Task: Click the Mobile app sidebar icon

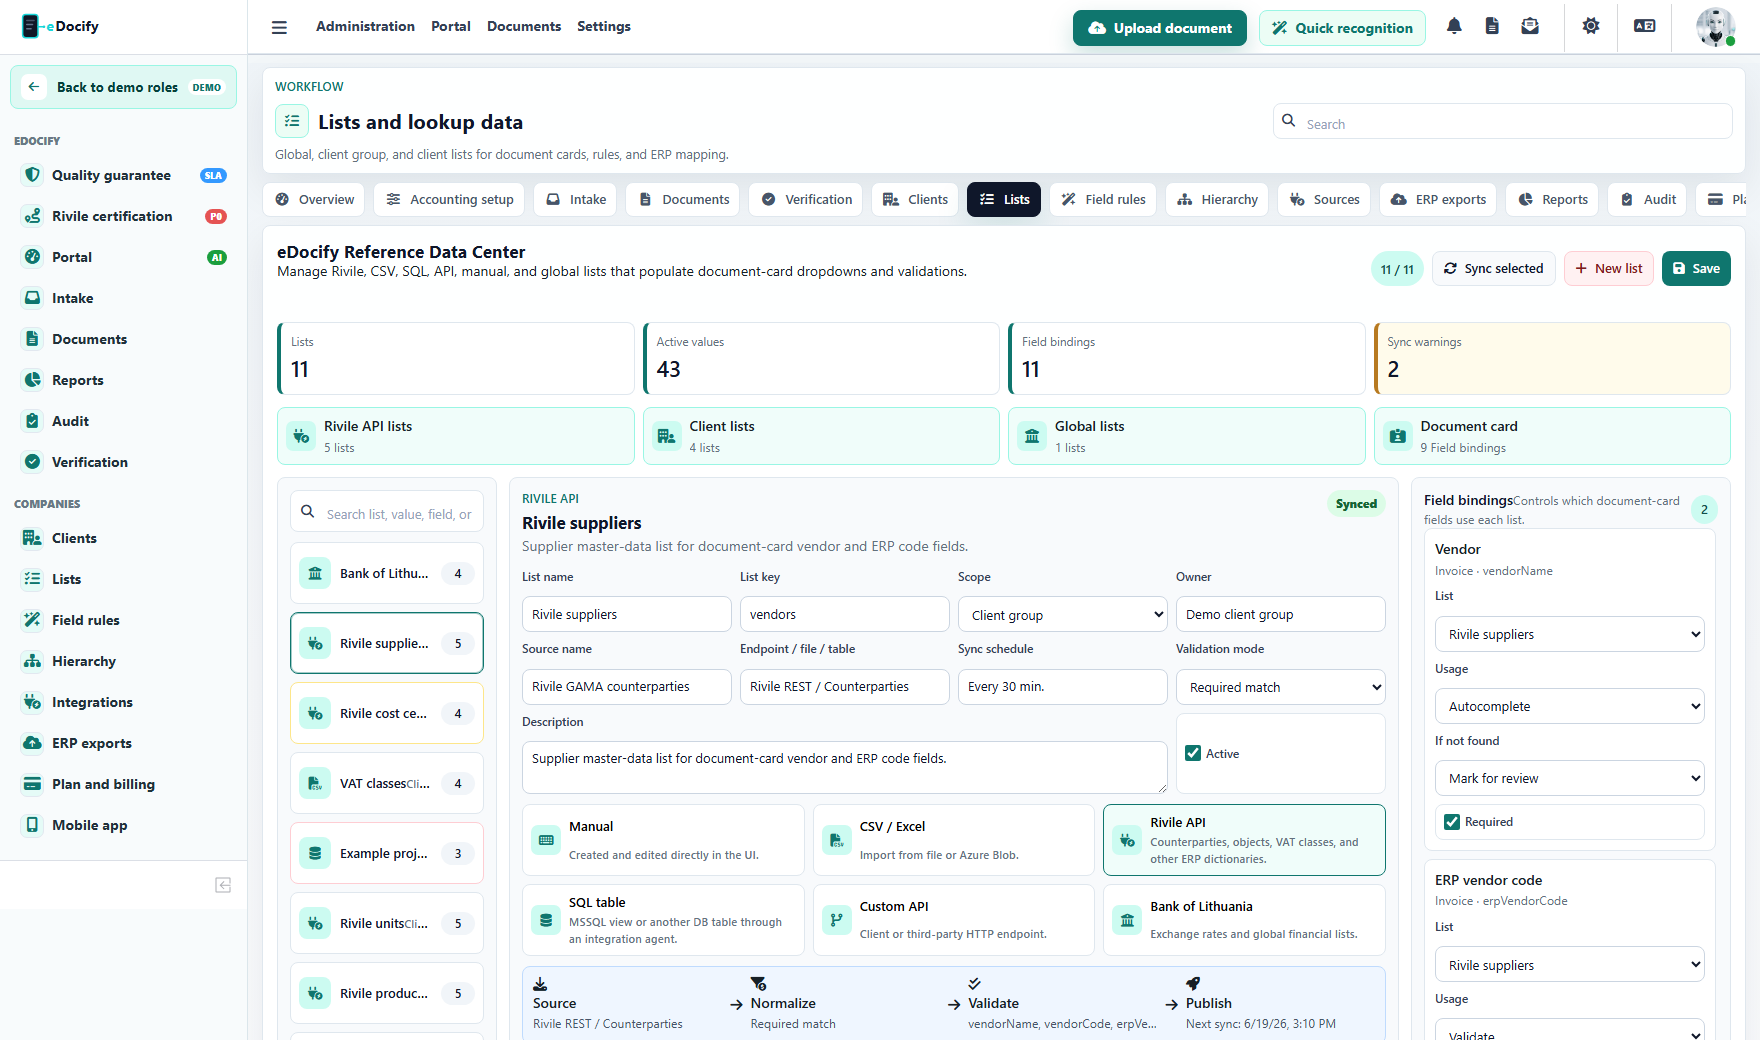Action: [33, 825]
